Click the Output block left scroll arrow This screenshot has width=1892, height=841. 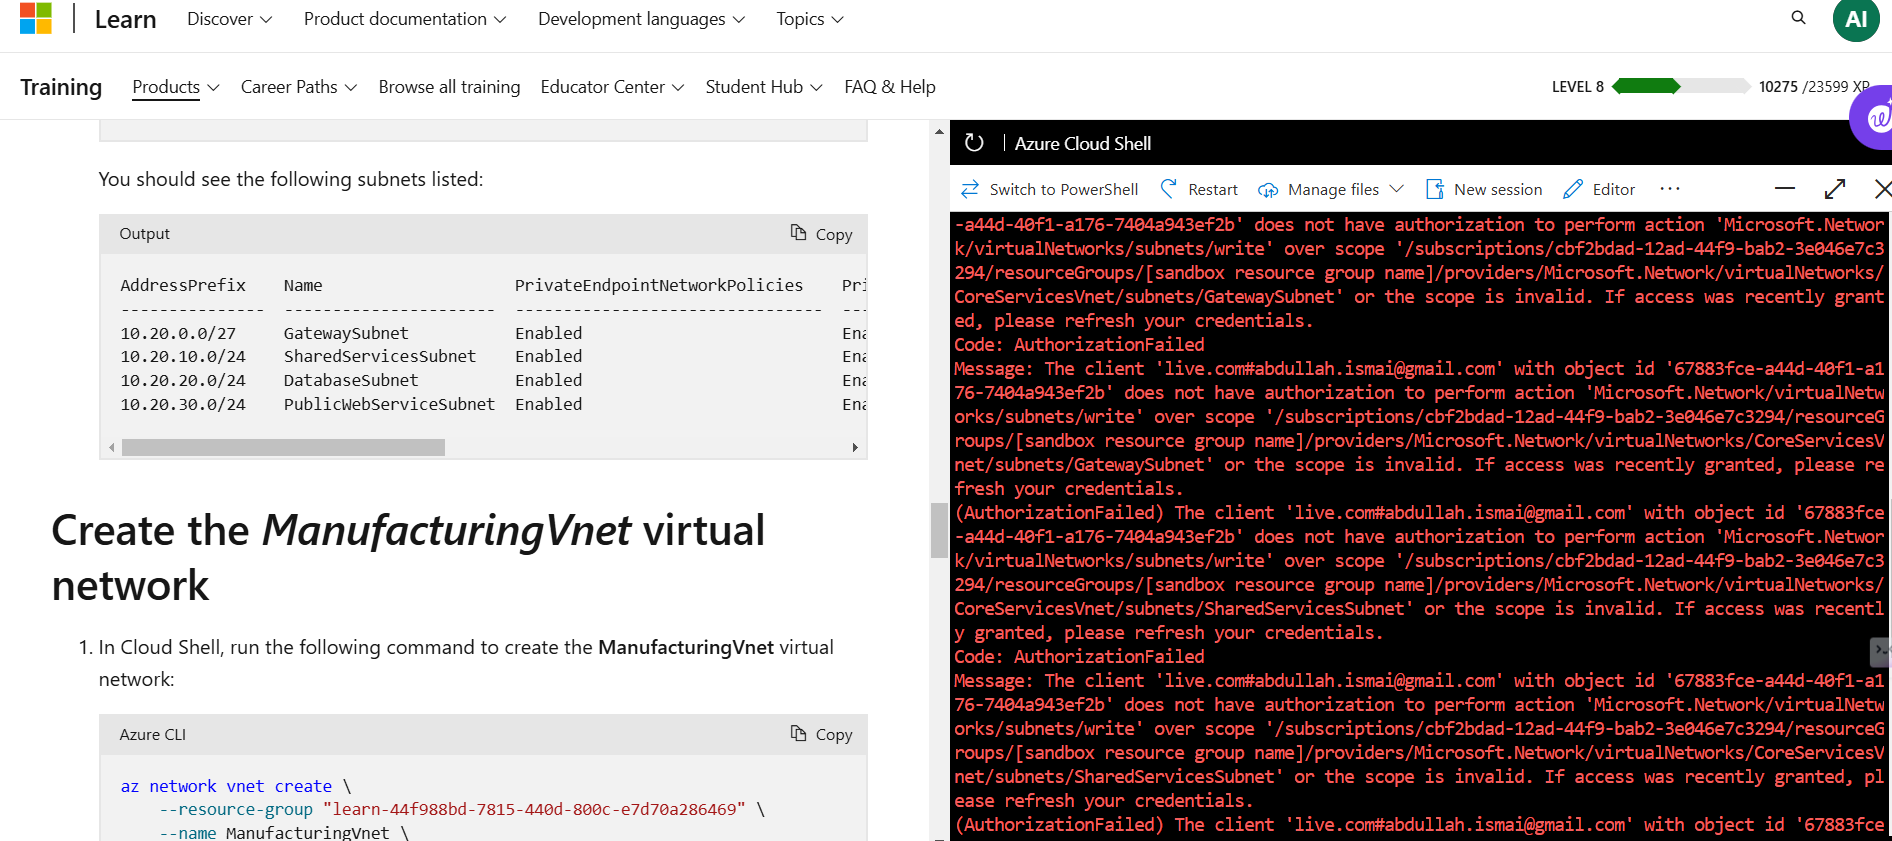click(111, 447)
